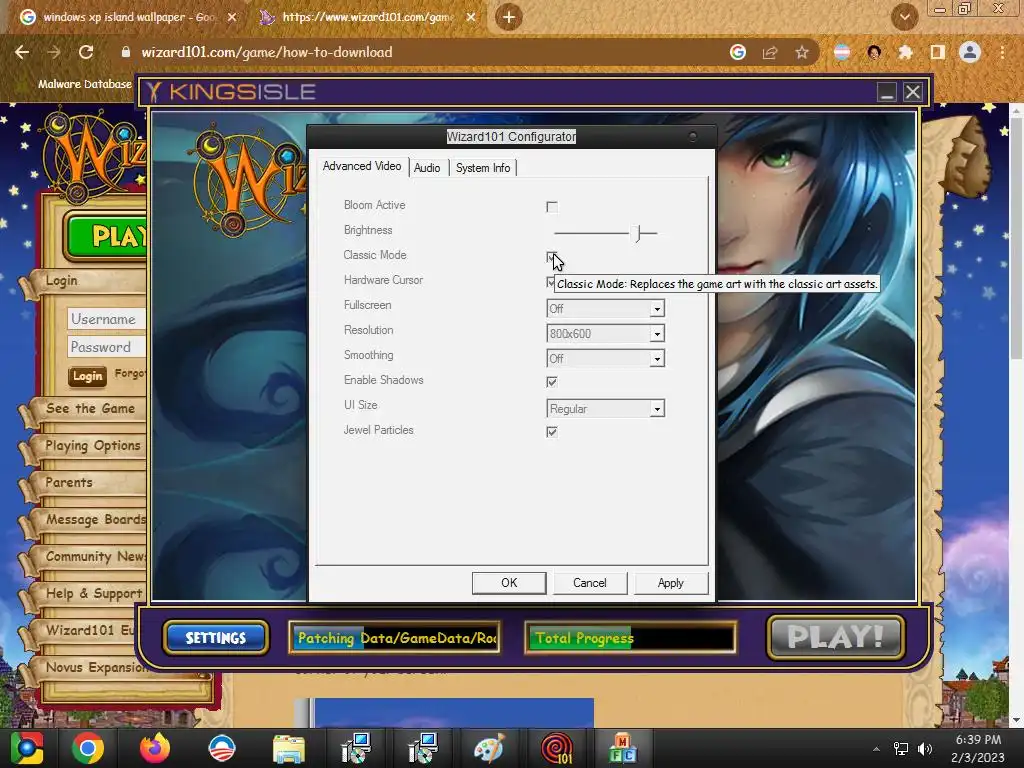Toggle the Classic Mode checkbox
The image size is (1024, 768).
pos(552,257)
